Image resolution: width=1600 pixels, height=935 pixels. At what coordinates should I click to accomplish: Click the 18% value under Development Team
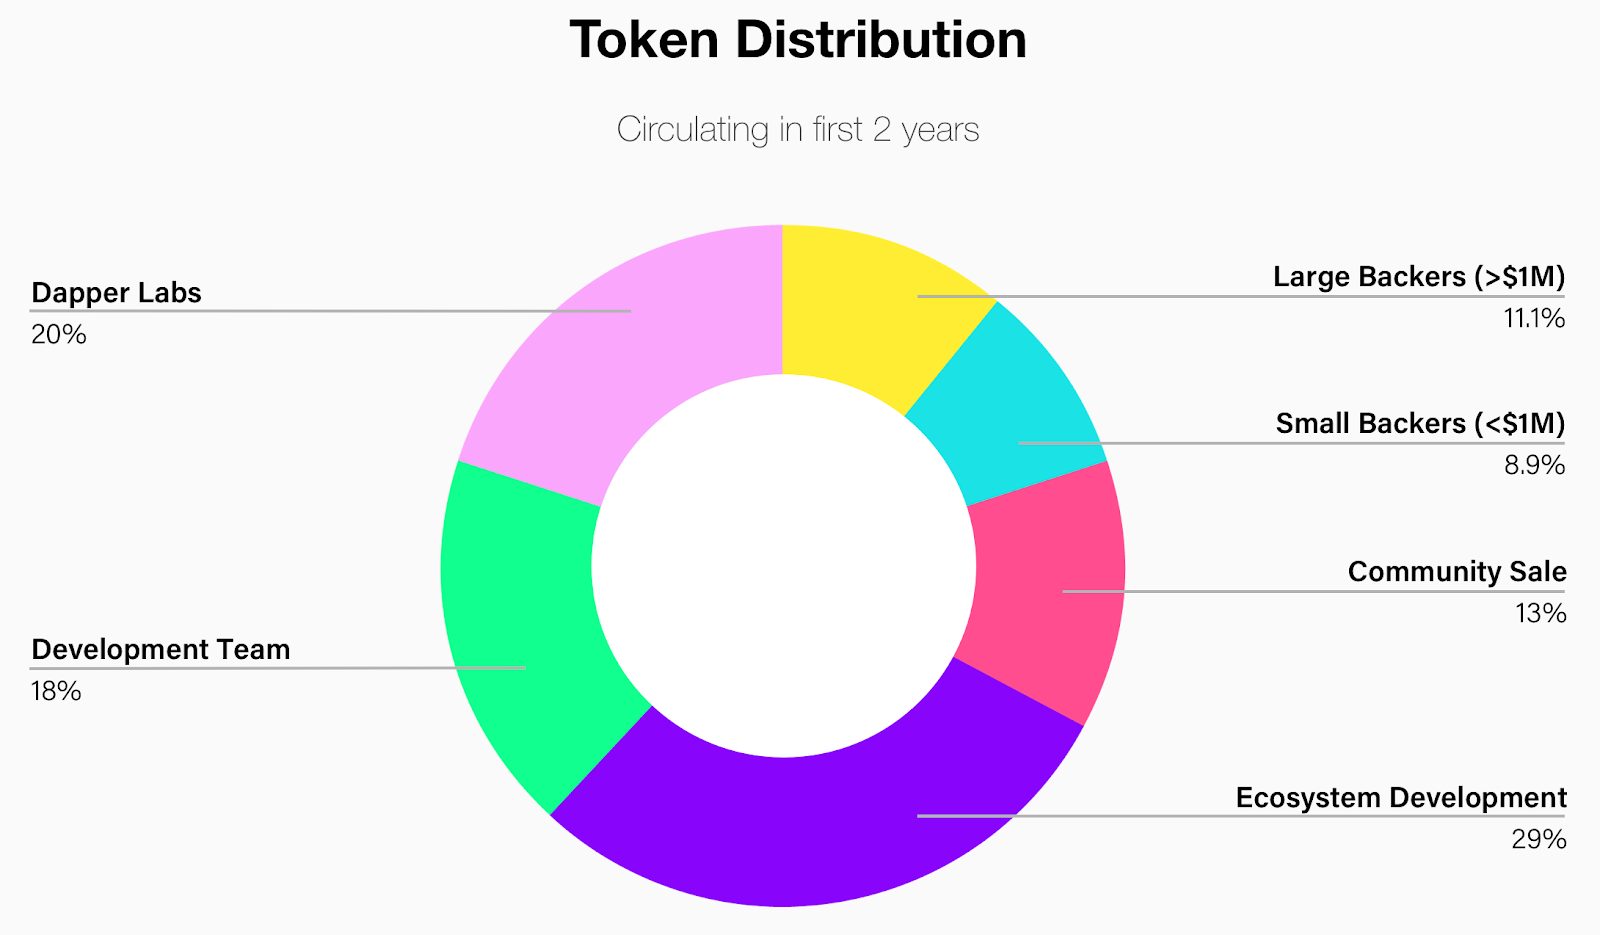click(56, 692)
